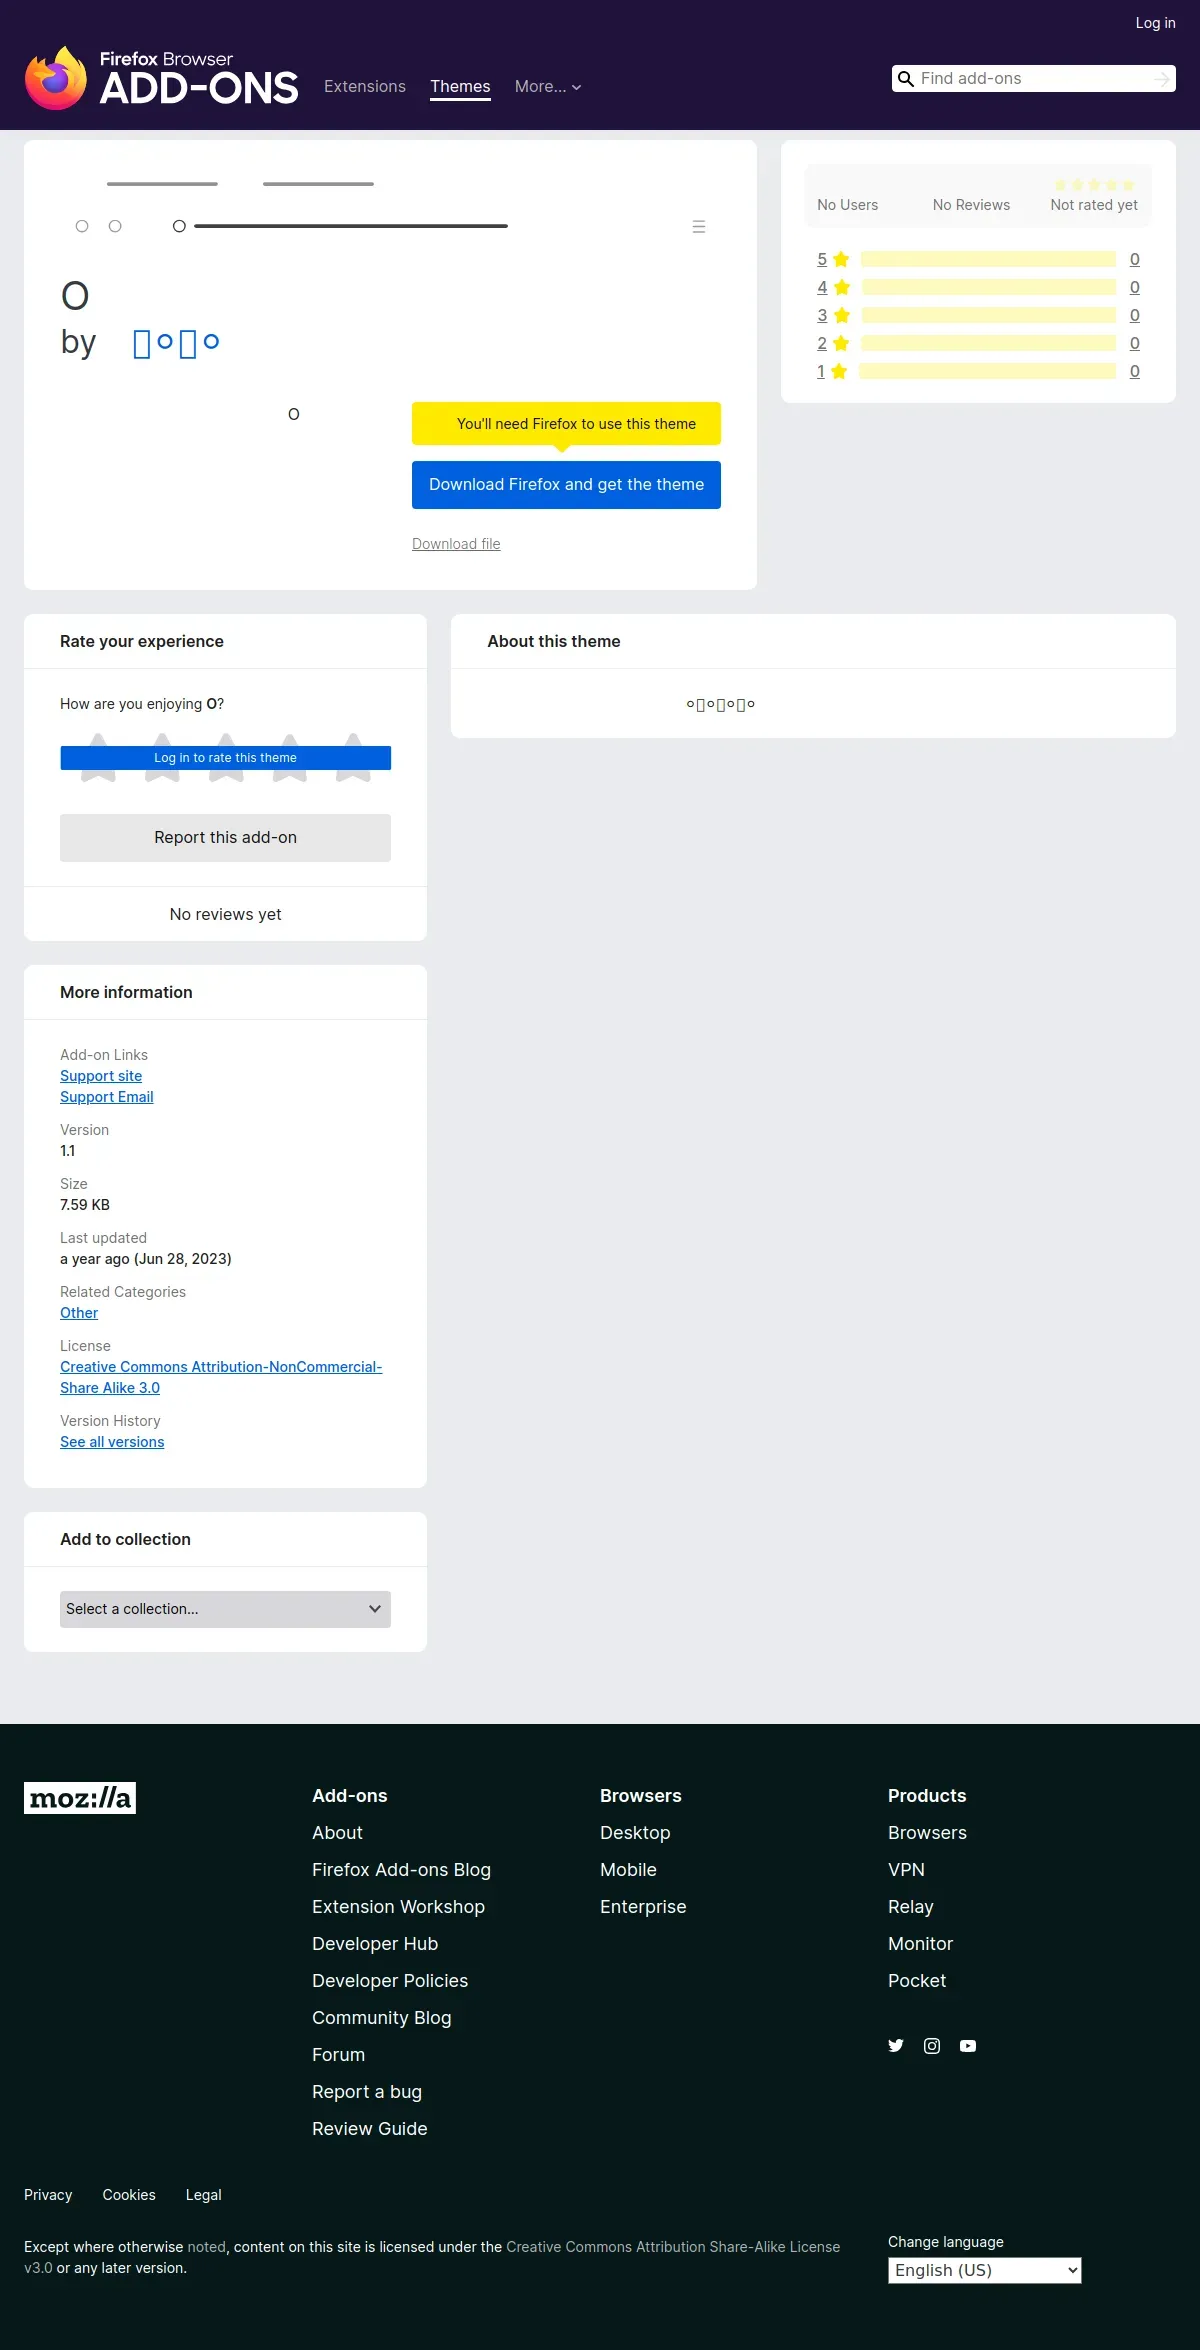
Task: Open the Other category link
Action: (x=79, y=1313)
